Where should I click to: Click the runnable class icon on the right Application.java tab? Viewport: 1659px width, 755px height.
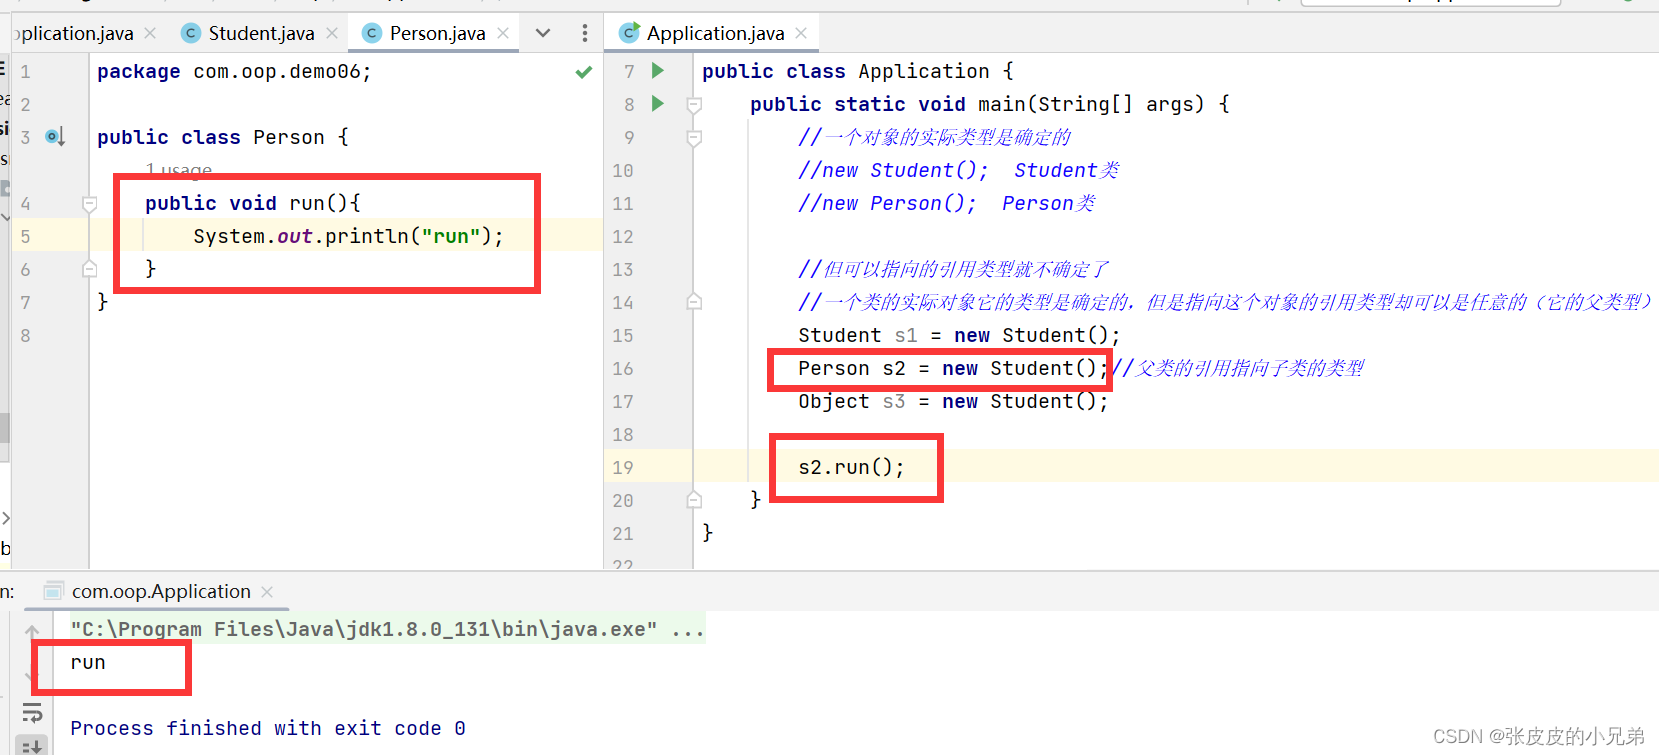click(x=630, y=33)
